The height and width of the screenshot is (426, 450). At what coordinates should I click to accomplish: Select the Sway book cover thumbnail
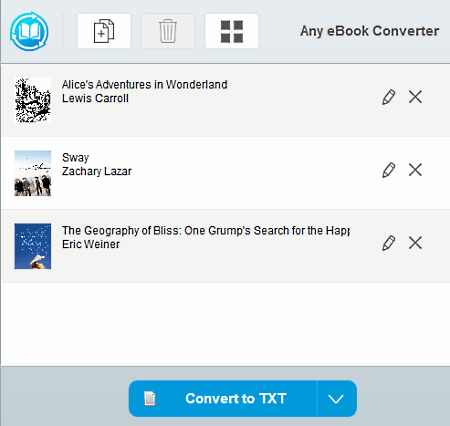(x=33, y=173)
